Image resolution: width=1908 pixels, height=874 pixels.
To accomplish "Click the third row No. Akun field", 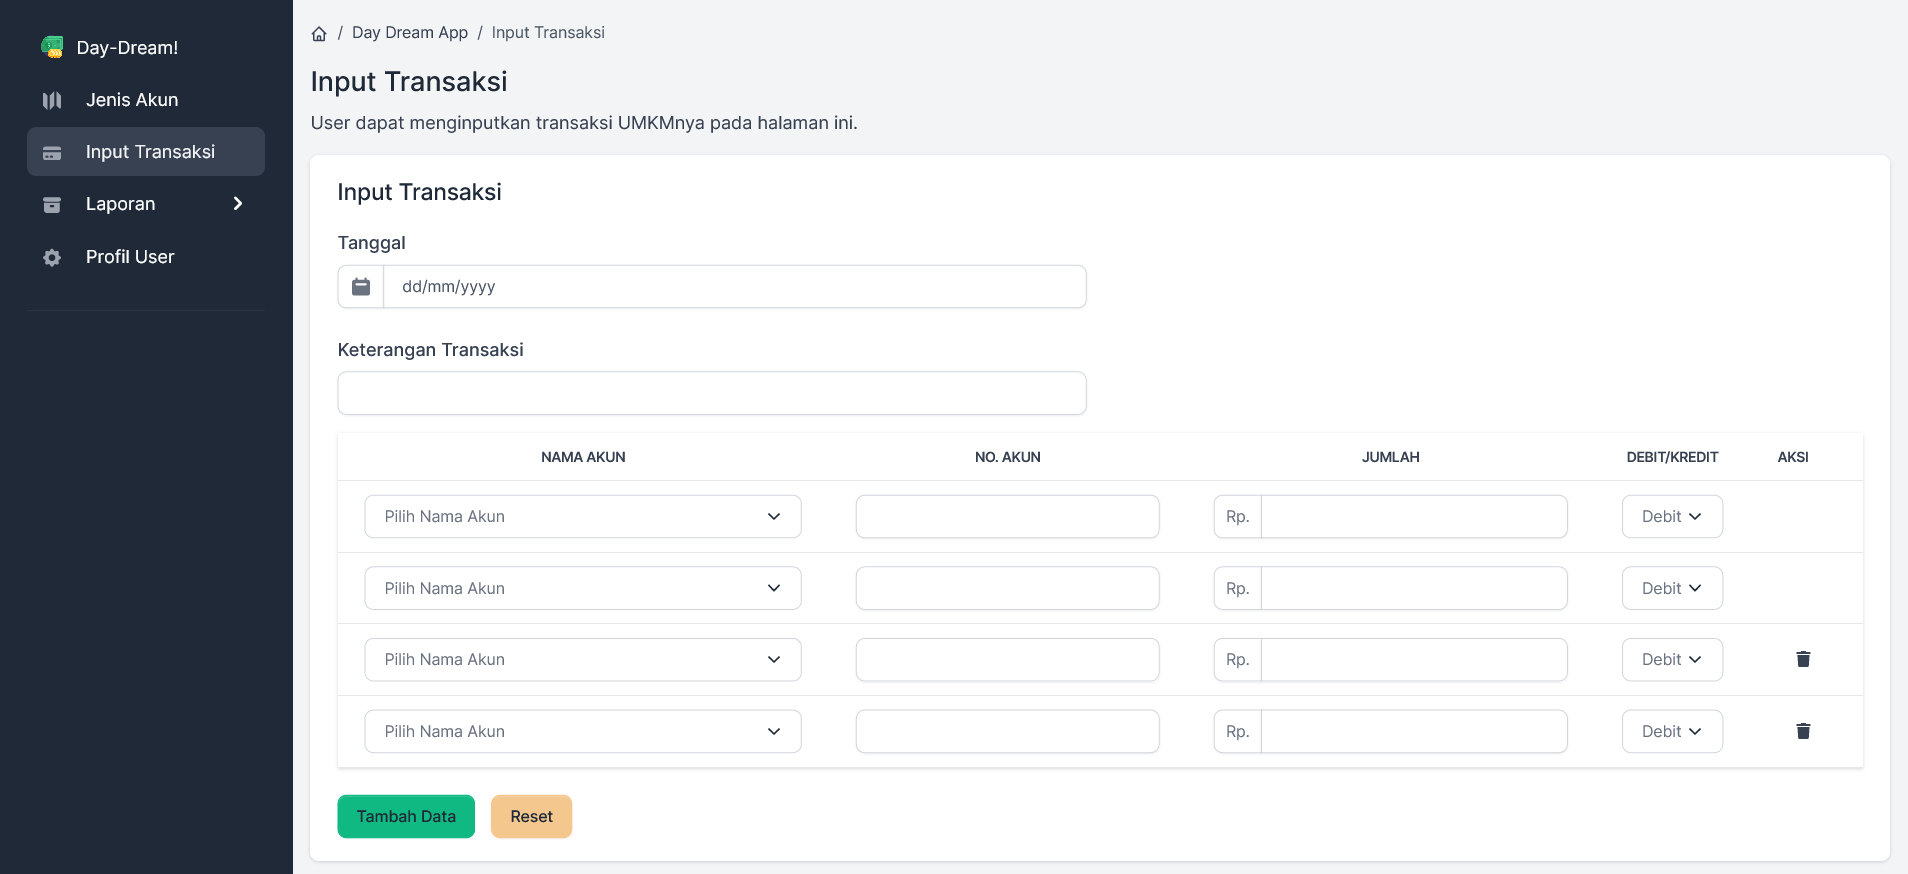I will 1007,660.
